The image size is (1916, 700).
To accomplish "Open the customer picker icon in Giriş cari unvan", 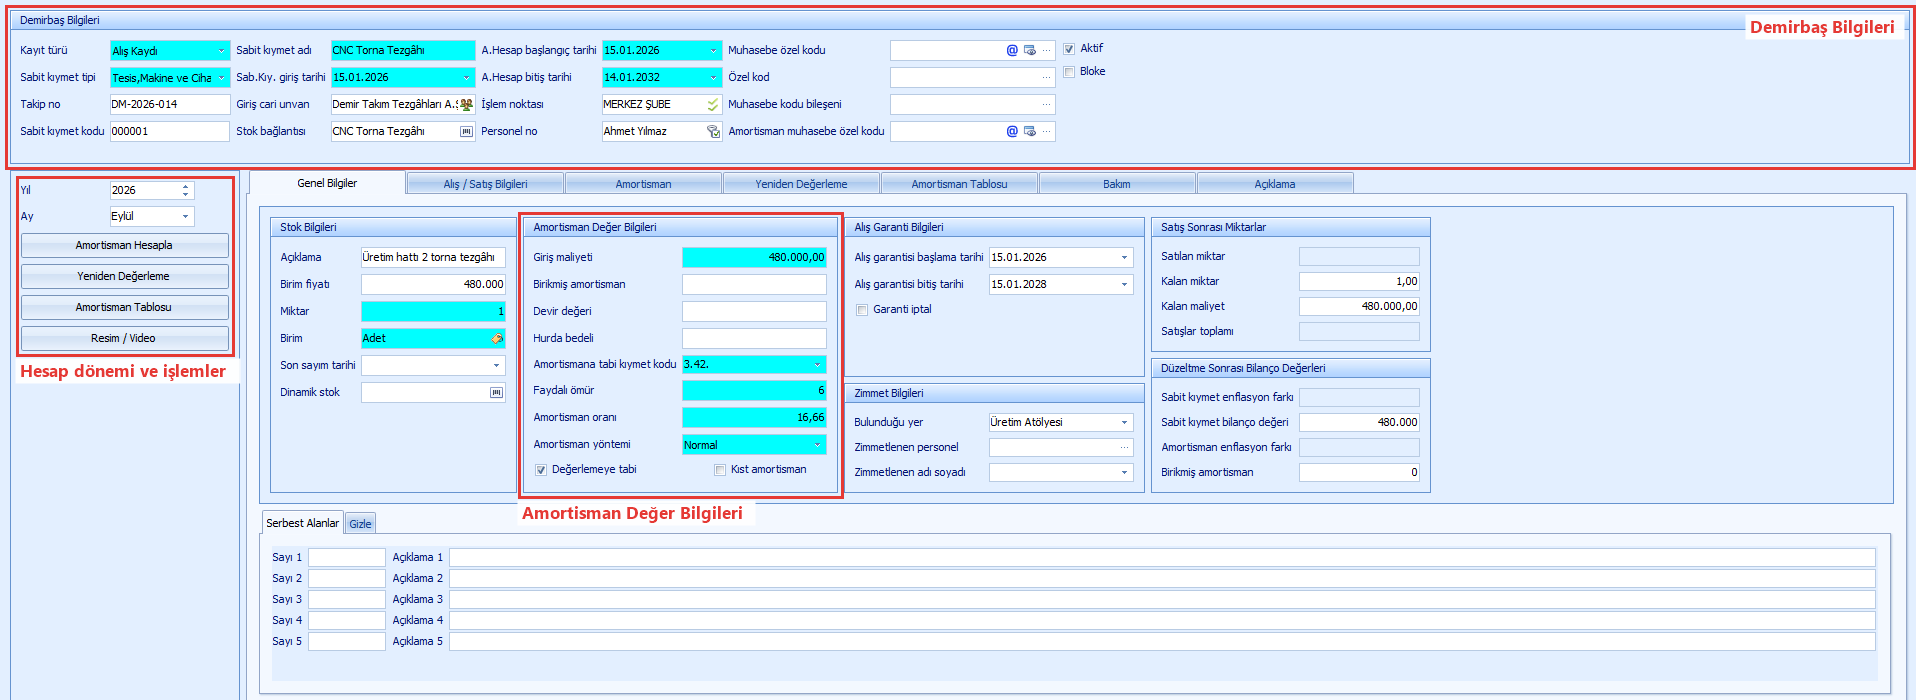I will (466, 104).
